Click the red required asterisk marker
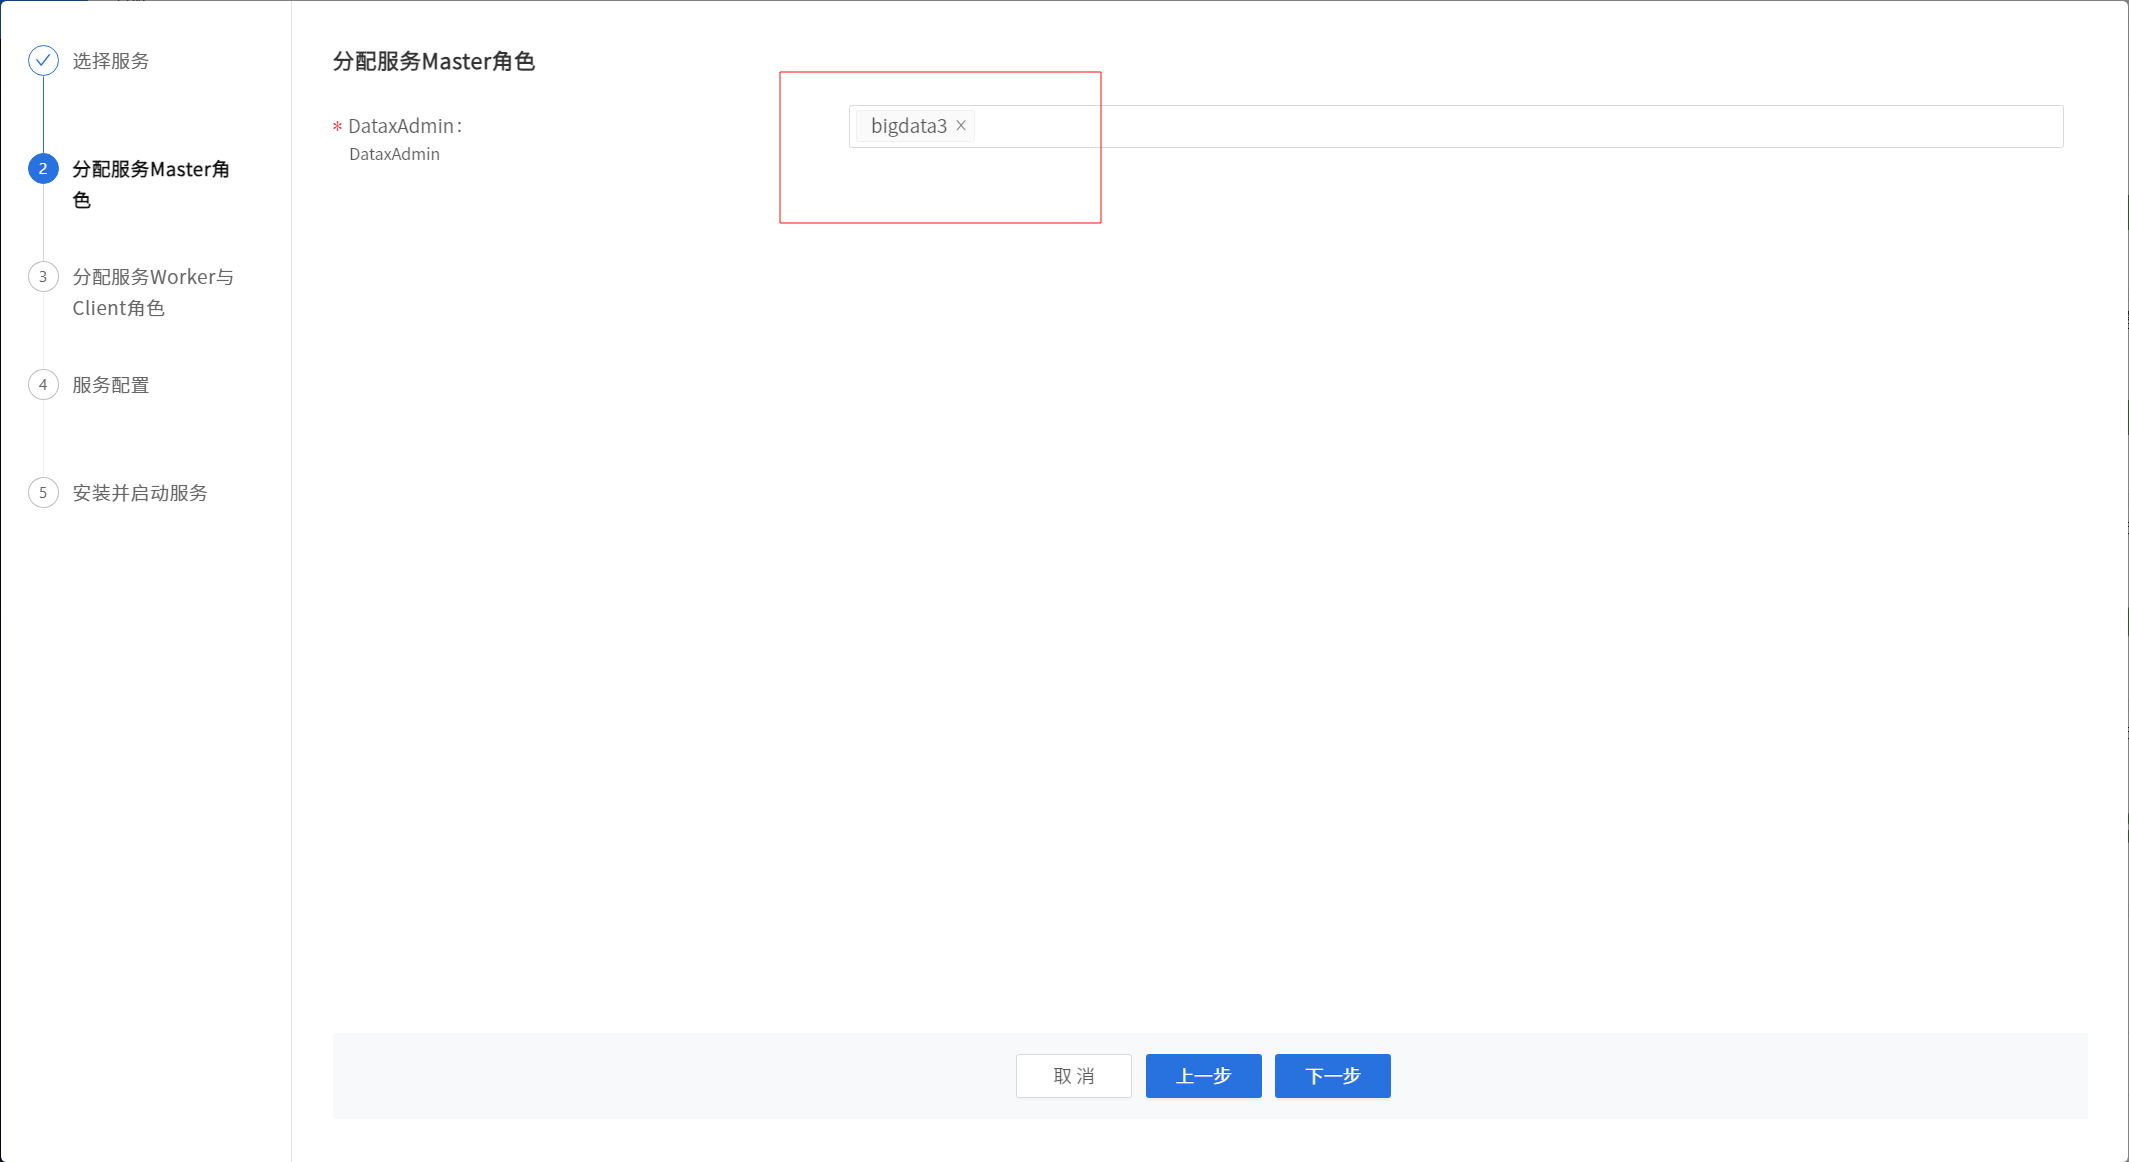Screen dimensions: 2129x1162 (x=337, y=127)
